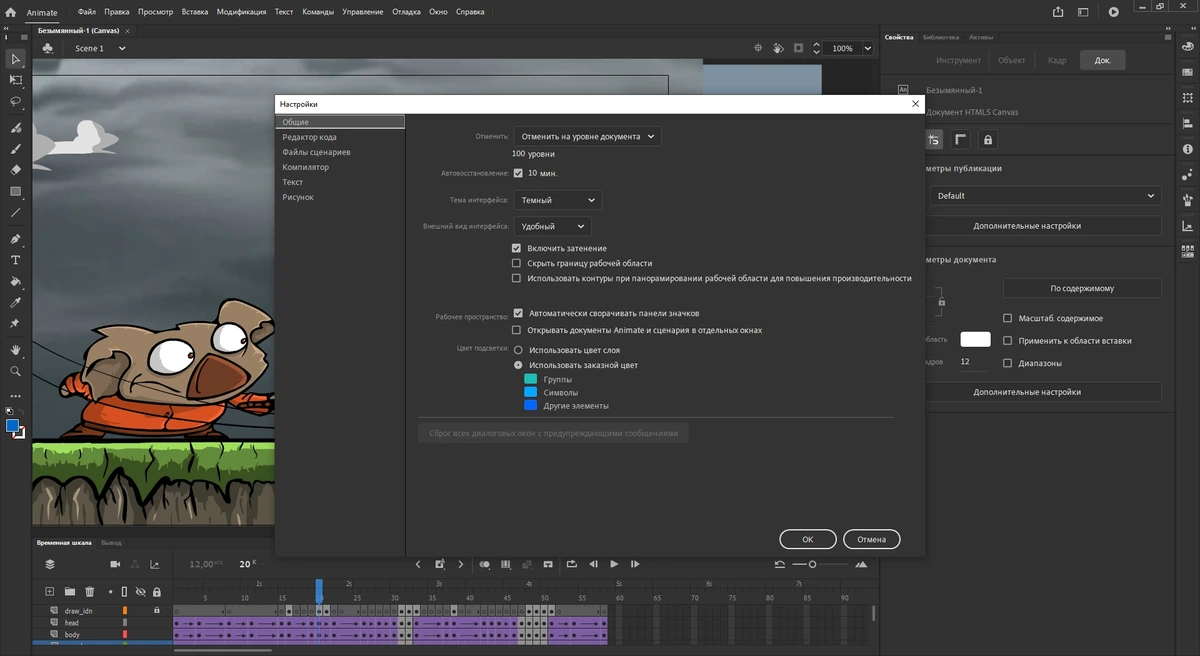Play the timeline animation
The width and height of the screenshot is (1200, 656).
pyautogui.click(x=614, y=564)
